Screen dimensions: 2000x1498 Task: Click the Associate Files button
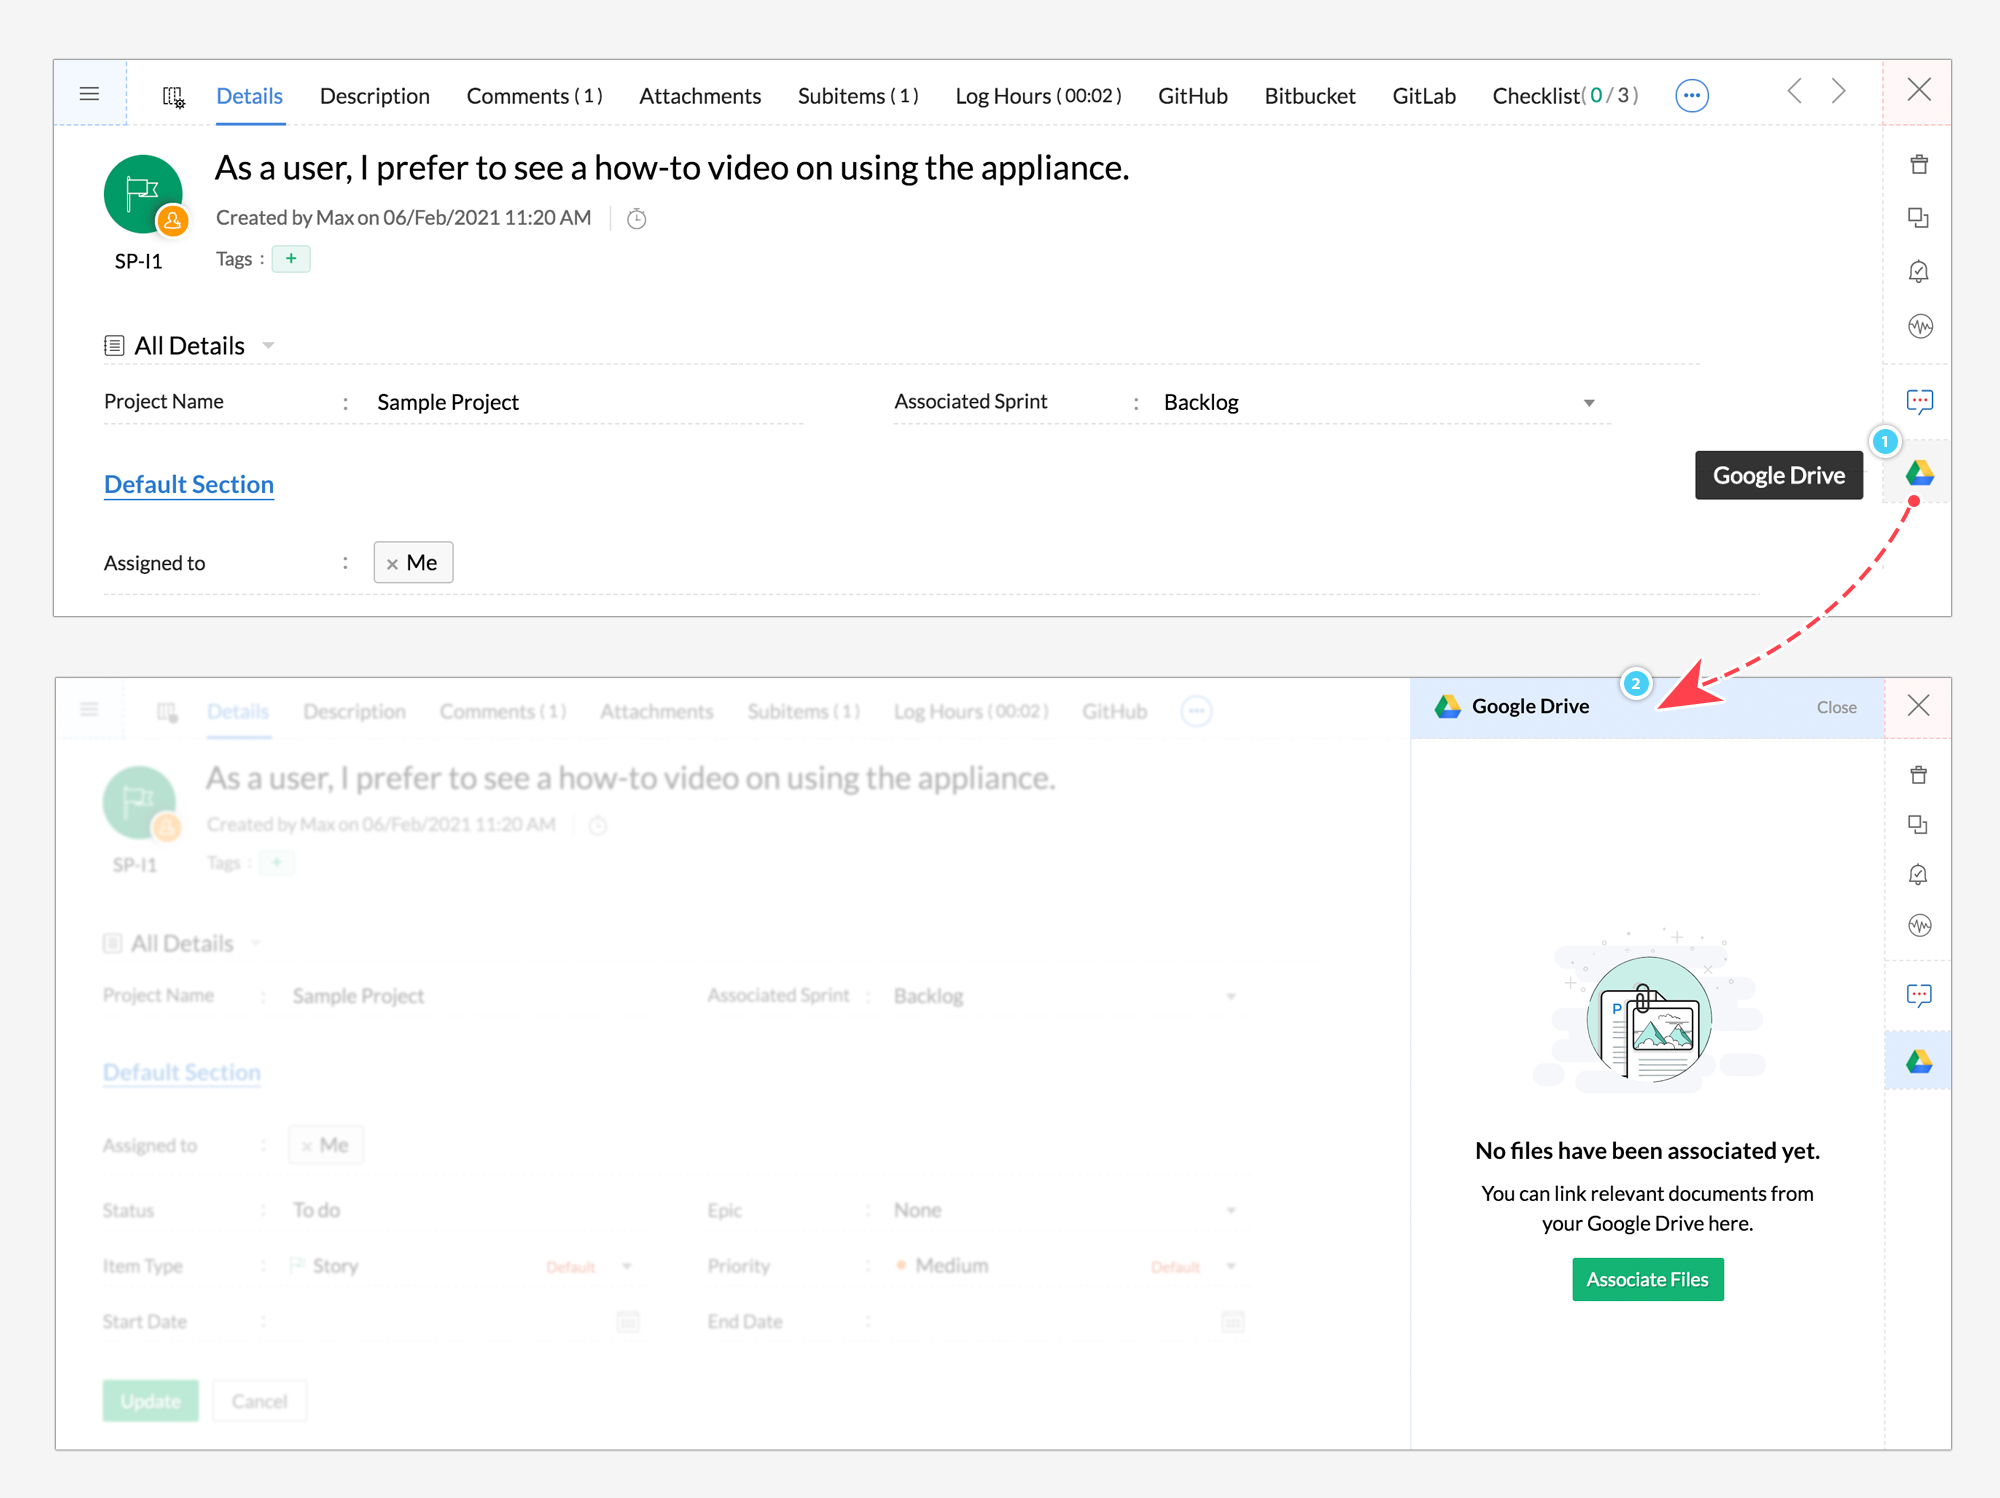(x=1647, y=1279)
